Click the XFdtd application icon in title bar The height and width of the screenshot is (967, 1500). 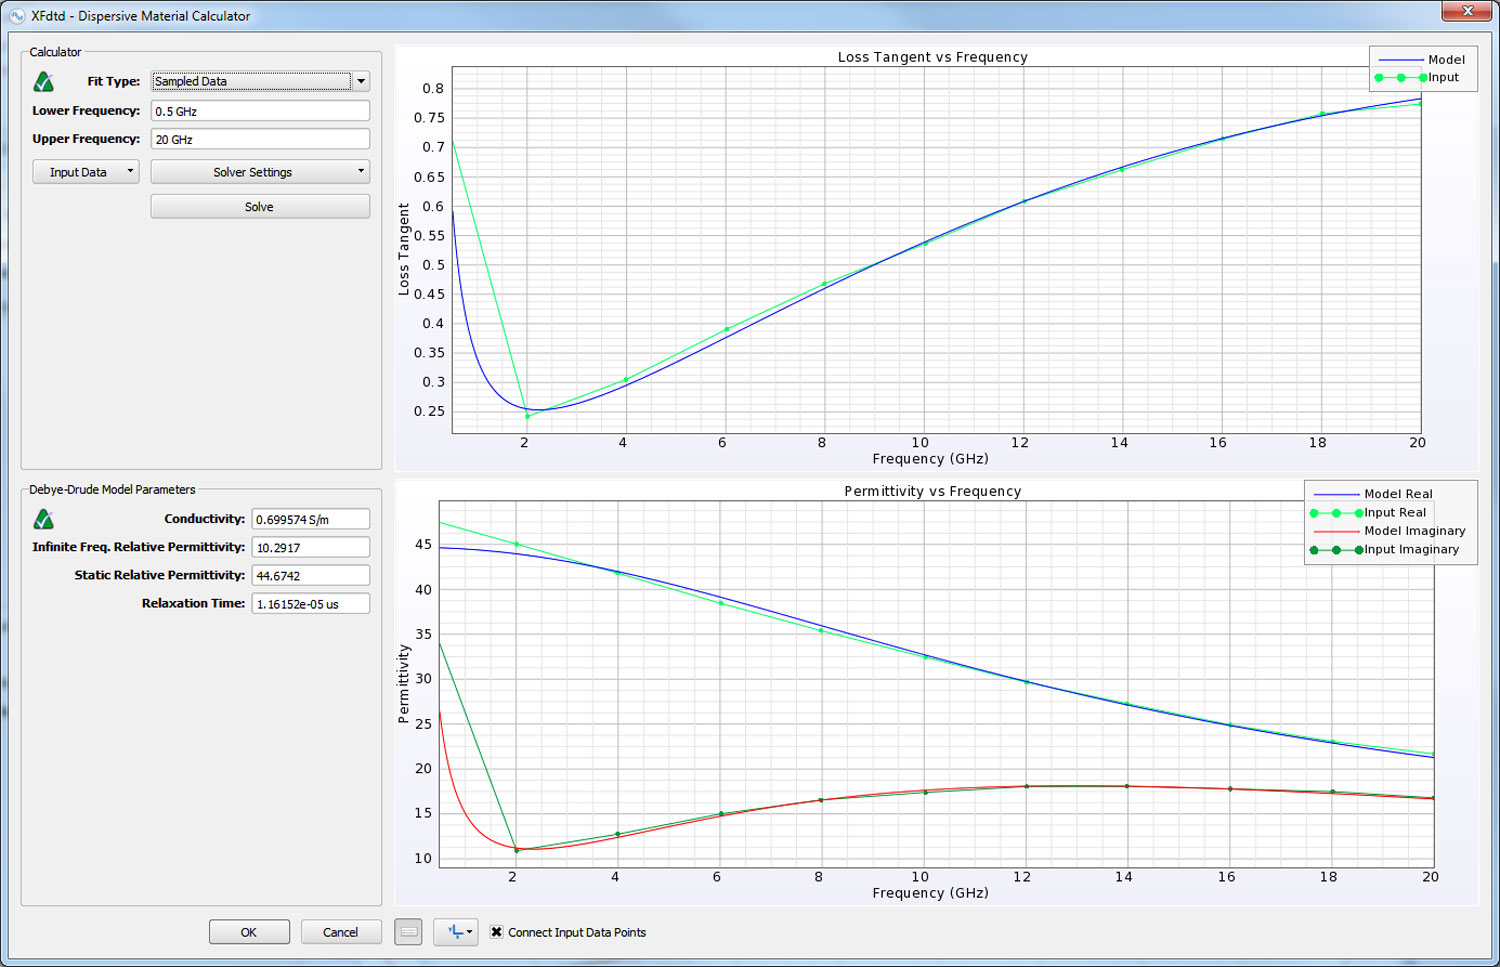tap(16, 16)
